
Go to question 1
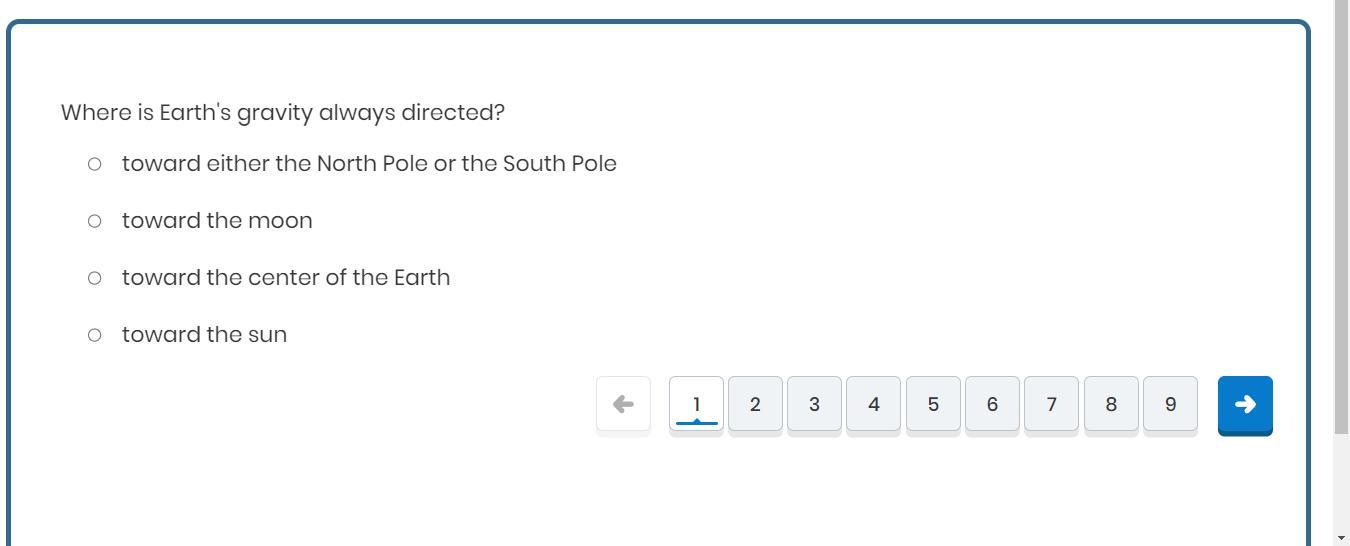[696, 404]
